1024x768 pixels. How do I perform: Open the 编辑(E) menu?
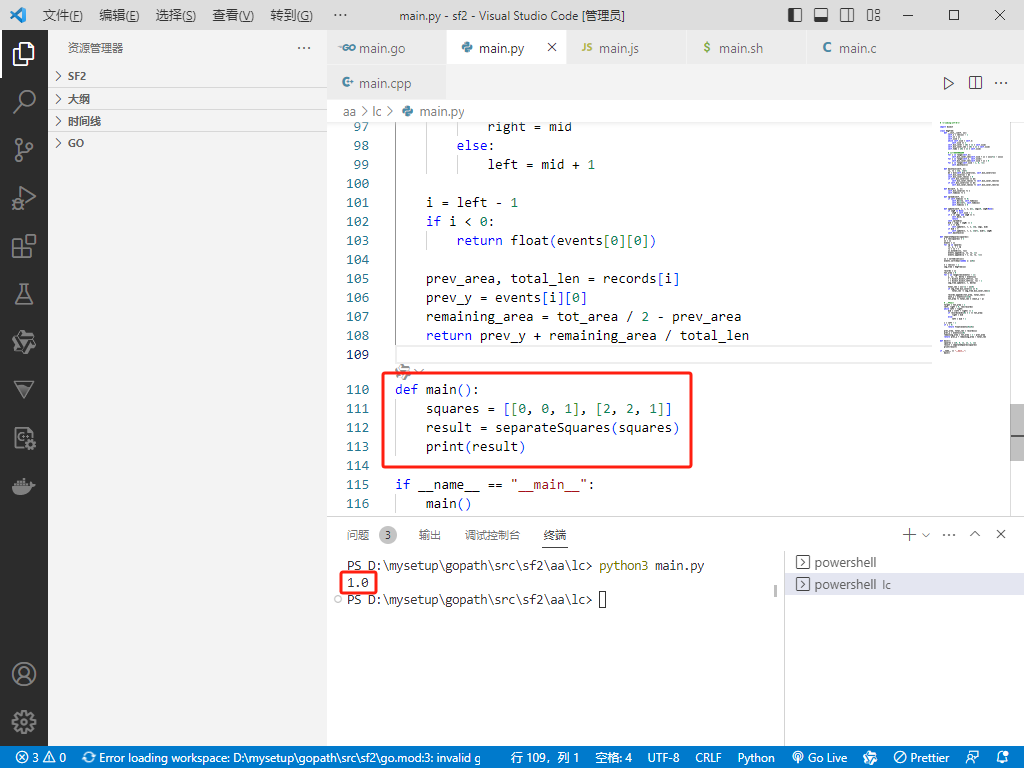point(119,15)
